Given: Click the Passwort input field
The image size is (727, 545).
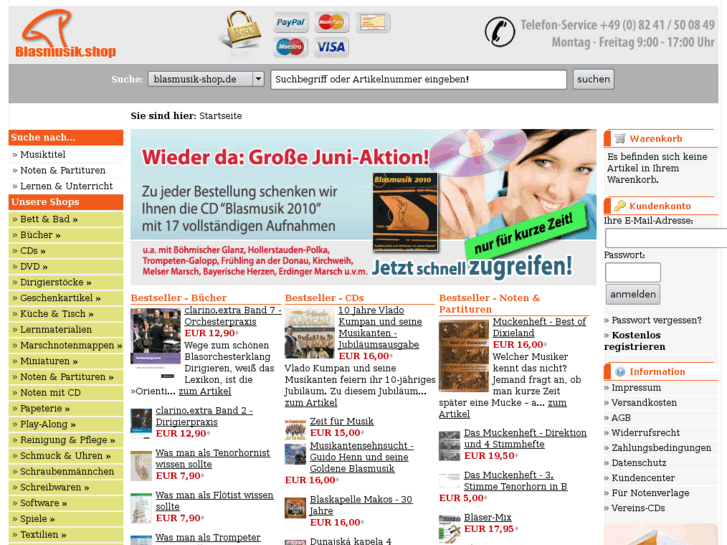Looking at the screenshot, I should (x=633, y=272).
